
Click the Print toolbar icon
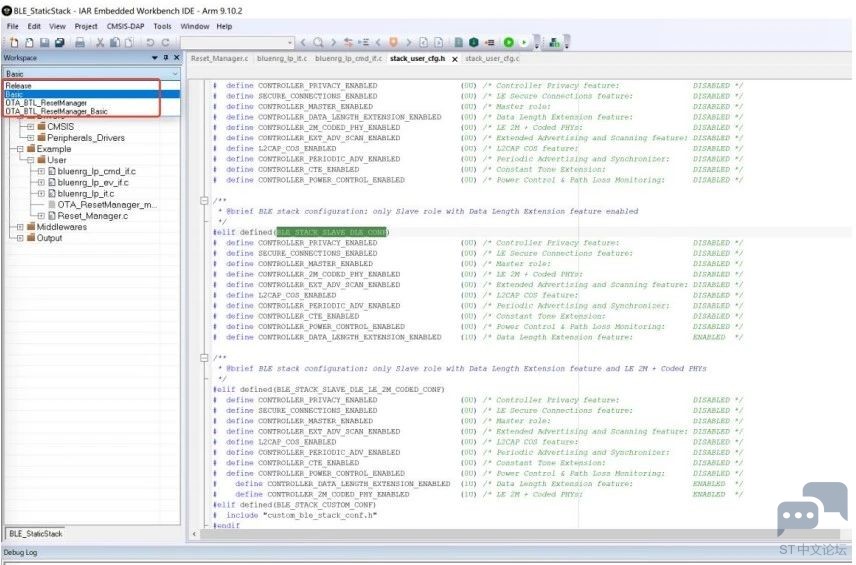pos(80,43)
